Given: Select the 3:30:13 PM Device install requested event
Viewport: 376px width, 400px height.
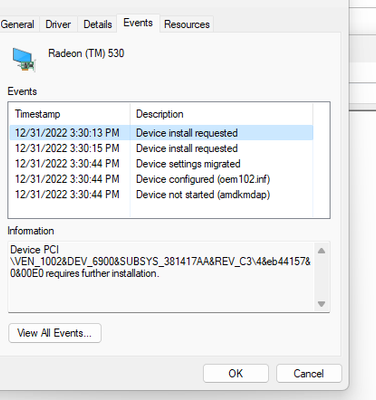Looking at the screenshot, I should [161, 133].
